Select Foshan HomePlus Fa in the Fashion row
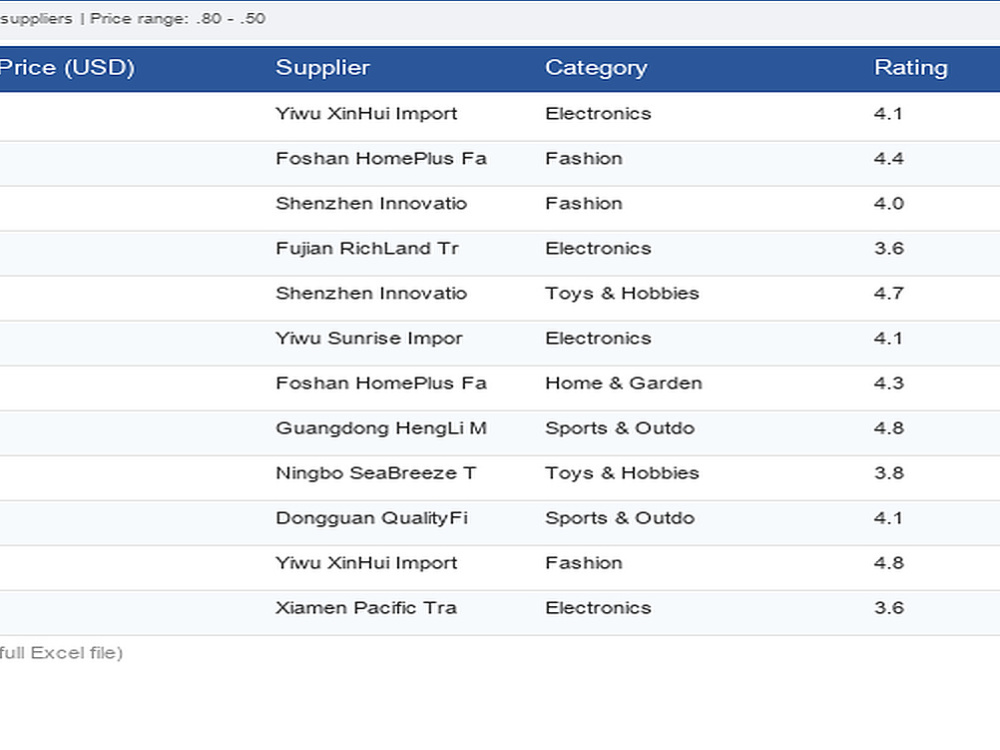 click(381, 158)
